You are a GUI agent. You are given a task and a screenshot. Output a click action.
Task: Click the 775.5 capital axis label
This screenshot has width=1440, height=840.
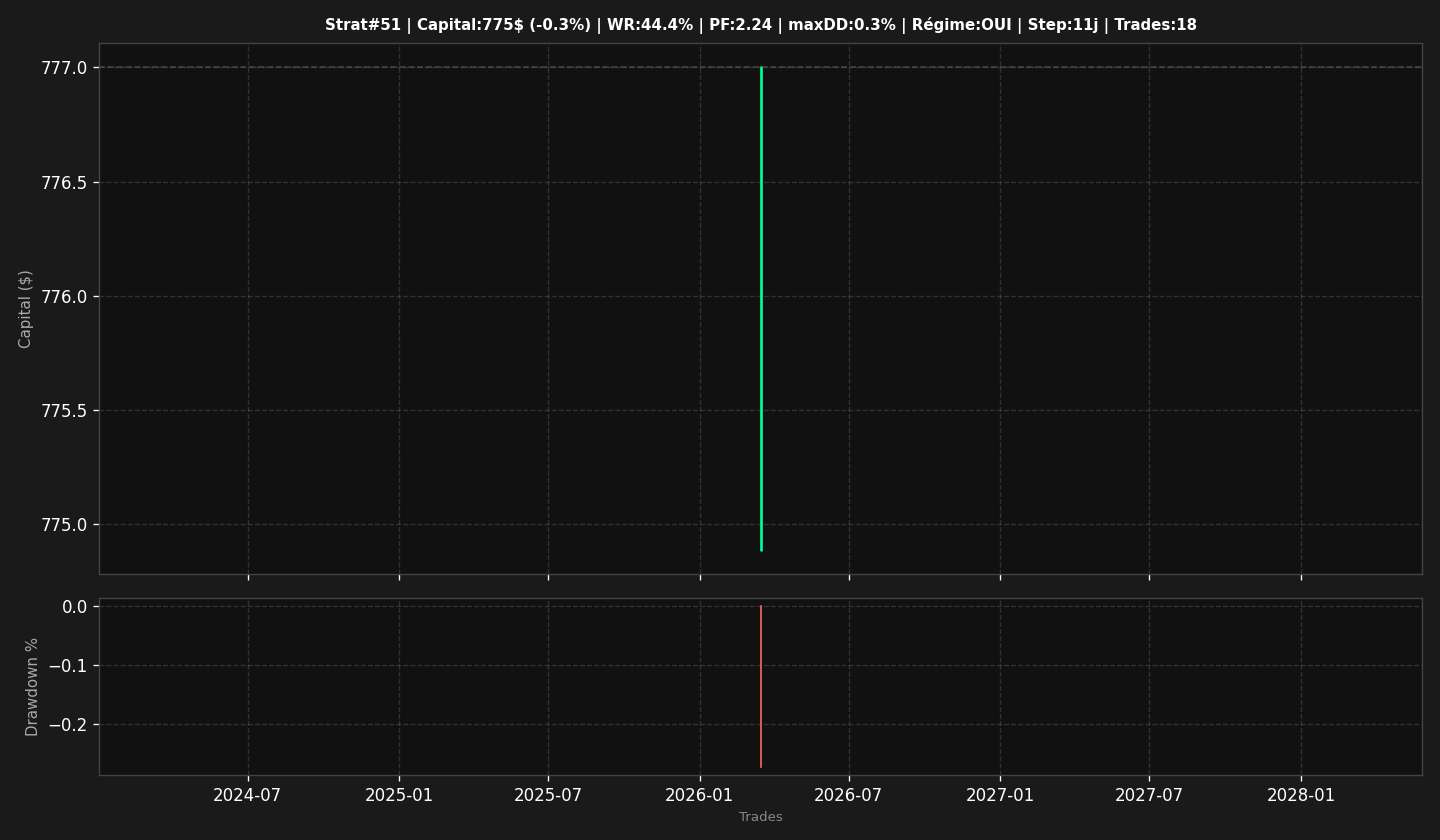64,411
